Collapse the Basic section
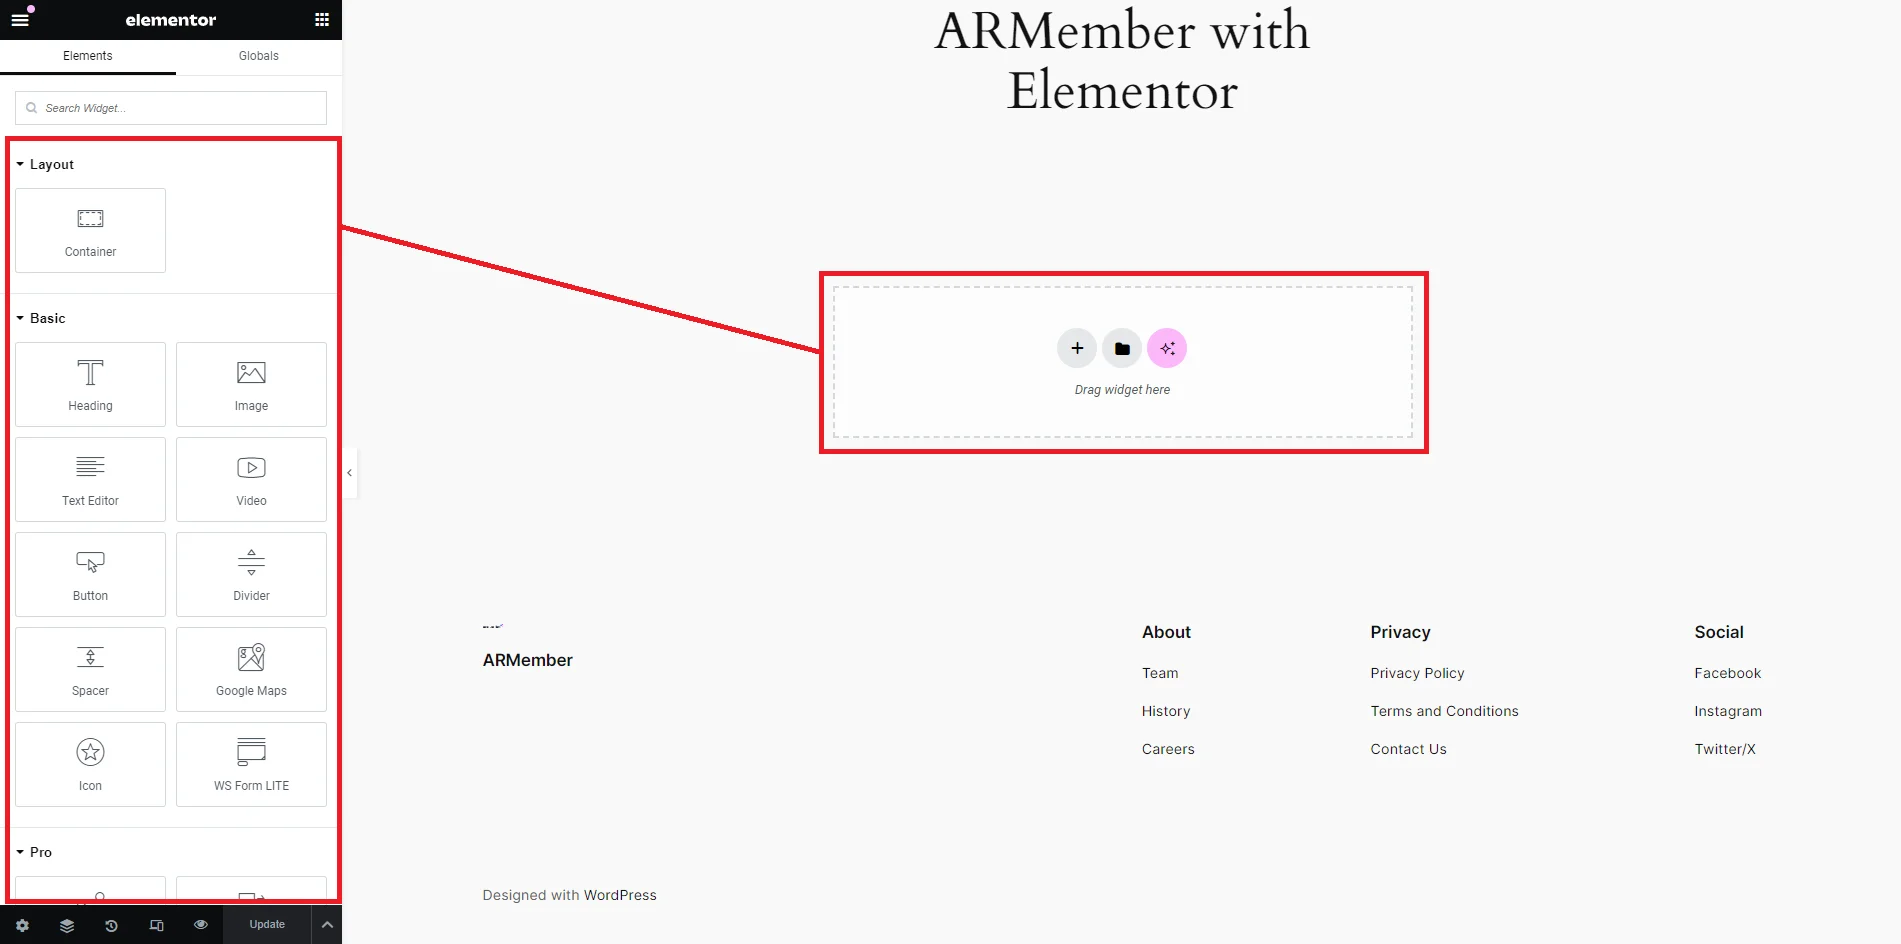 tap(19, 318)
